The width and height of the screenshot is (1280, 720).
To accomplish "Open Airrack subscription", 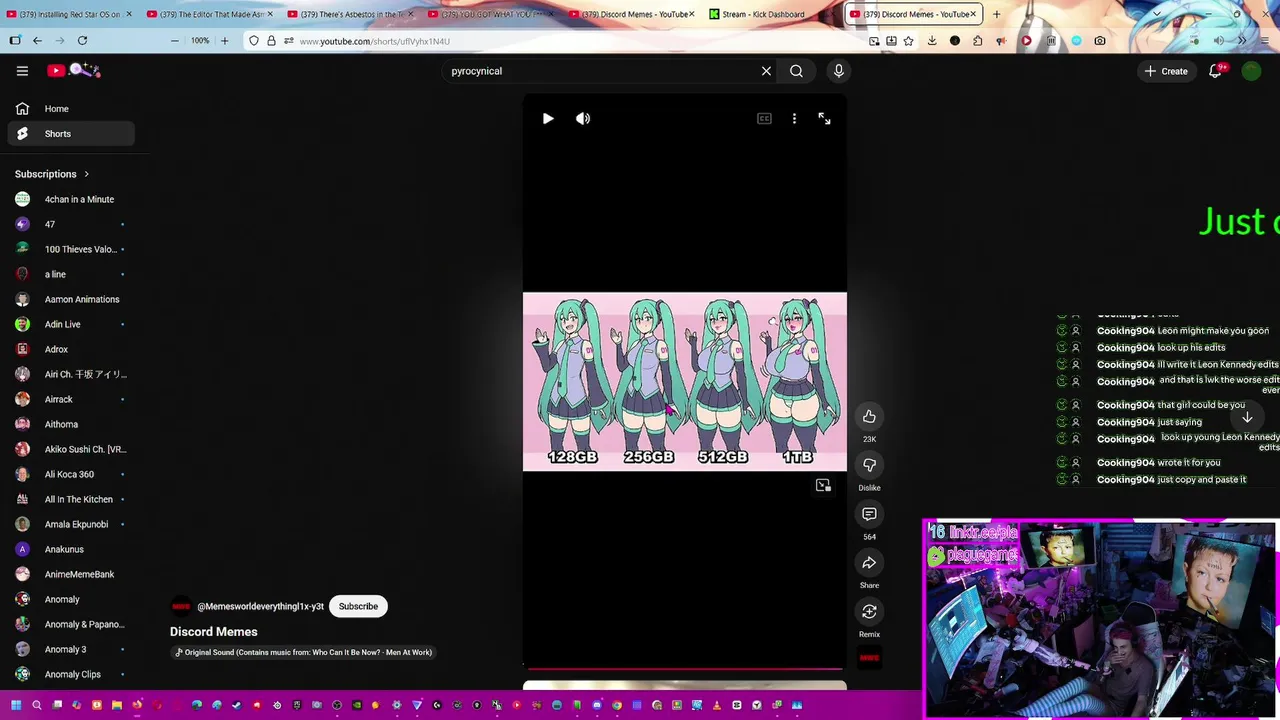I will pyautogui.click(x=71, y=399).
